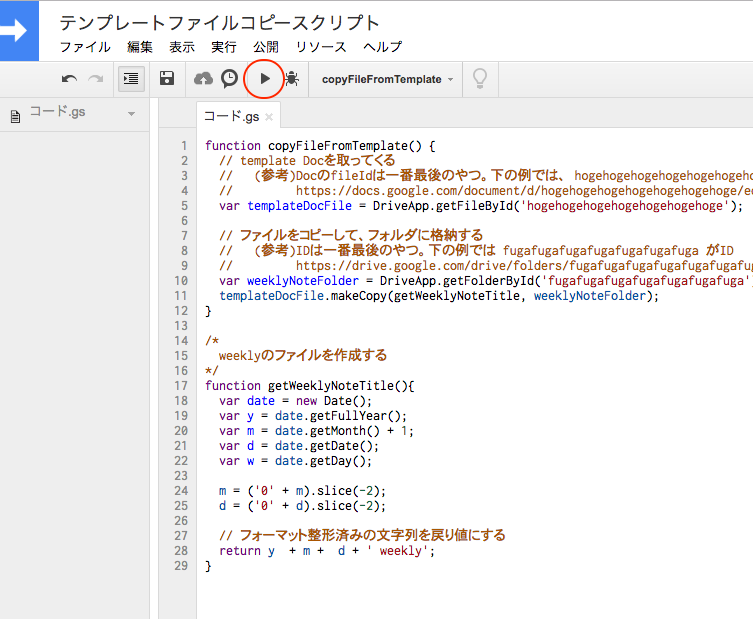Redo the last undone edit
The width and height of the screenshot is (753, 619).
point(96,79)
